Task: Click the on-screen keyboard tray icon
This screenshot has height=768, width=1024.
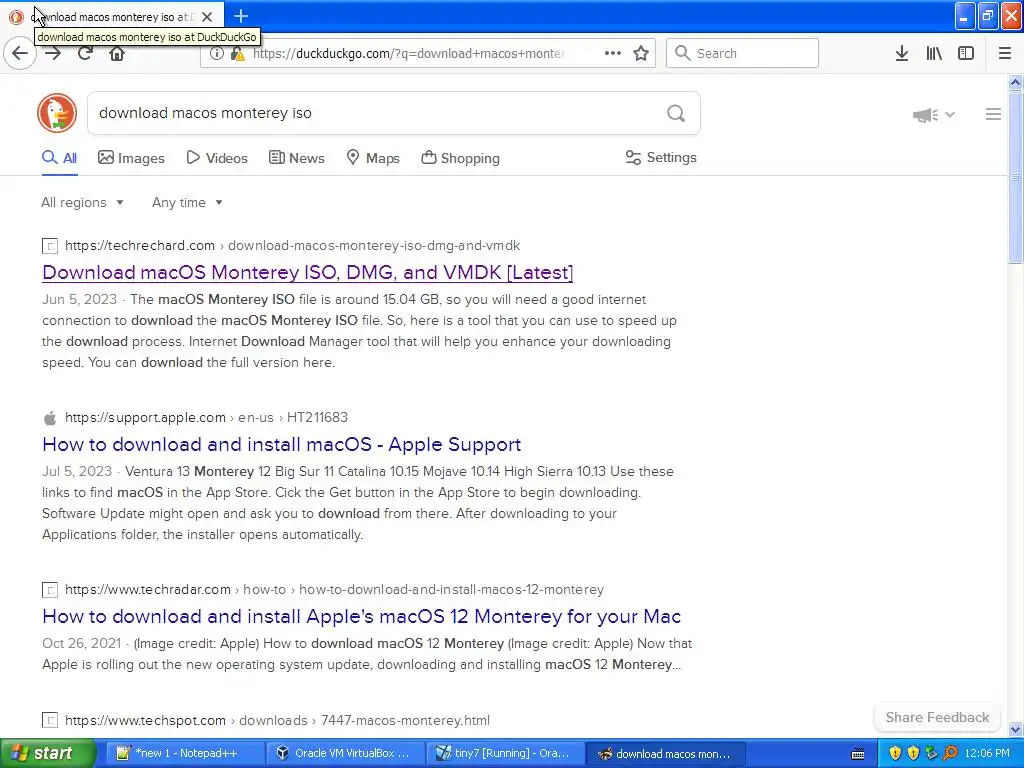Action: (858, 754)
